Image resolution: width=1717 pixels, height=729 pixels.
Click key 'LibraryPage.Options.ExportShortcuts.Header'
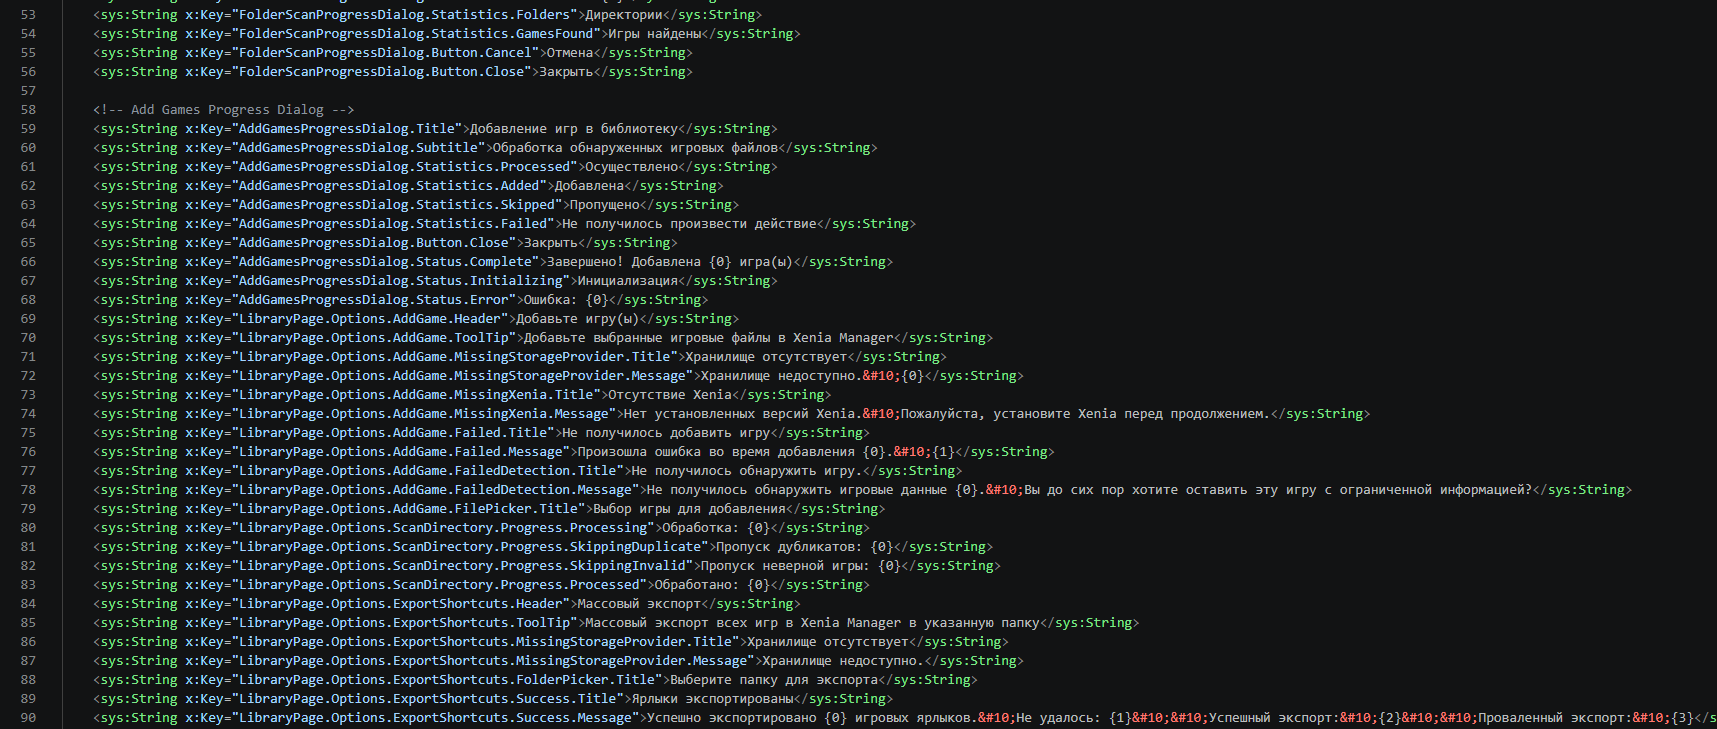[401, 604]
